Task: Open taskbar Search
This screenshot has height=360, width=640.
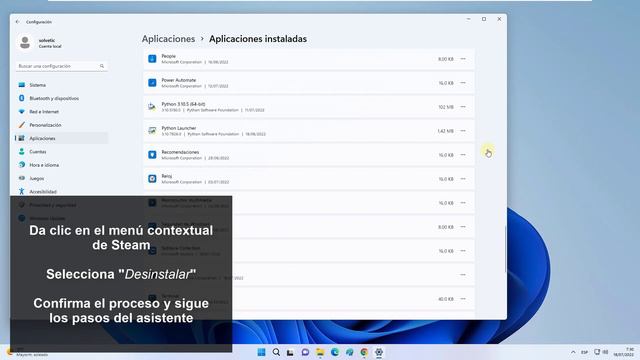Action: coord(276,352)
